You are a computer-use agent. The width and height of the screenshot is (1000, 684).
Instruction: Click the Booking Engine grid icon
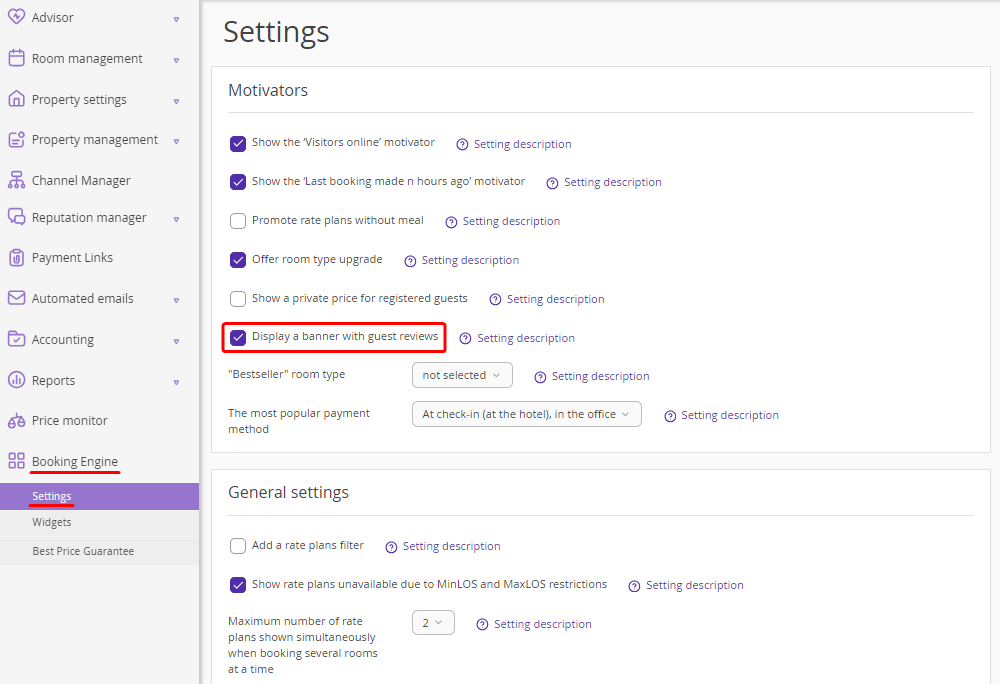tap(17, 461)
